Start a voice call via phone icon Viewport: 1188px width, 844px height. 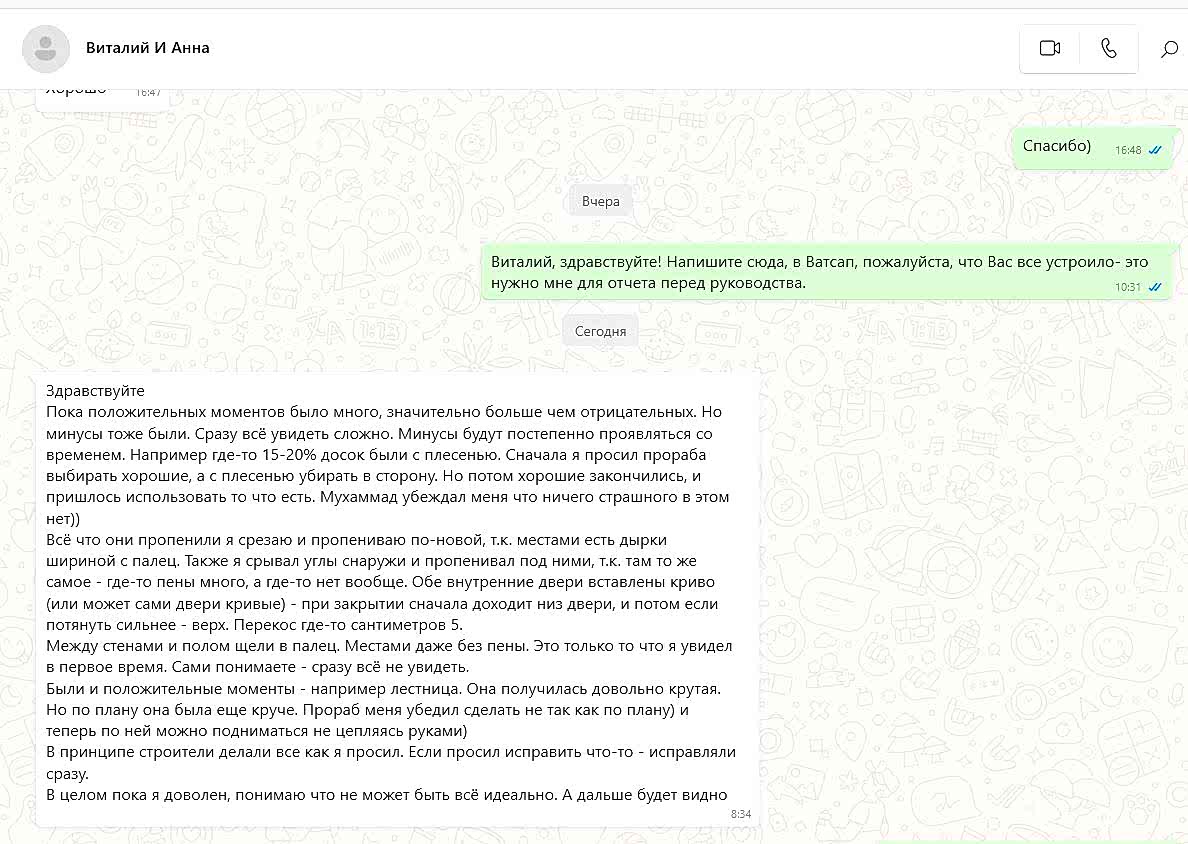pos(1108,48)
